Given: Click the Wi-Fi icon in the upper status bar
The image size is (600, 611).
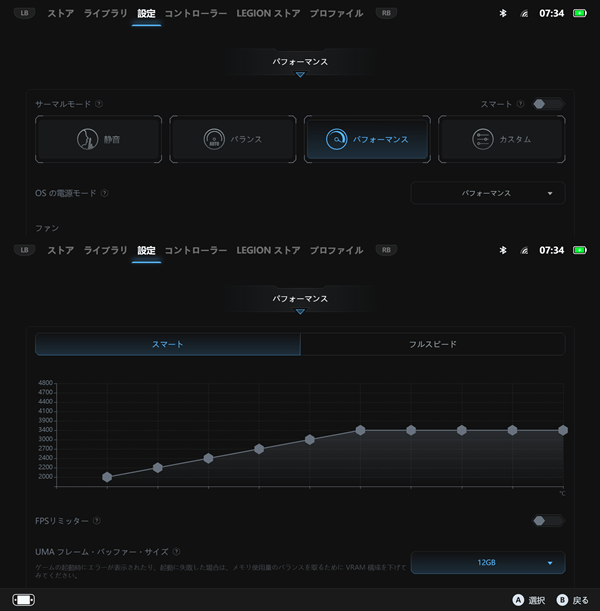Looking at the screenshot, I should tap(524, 14).
